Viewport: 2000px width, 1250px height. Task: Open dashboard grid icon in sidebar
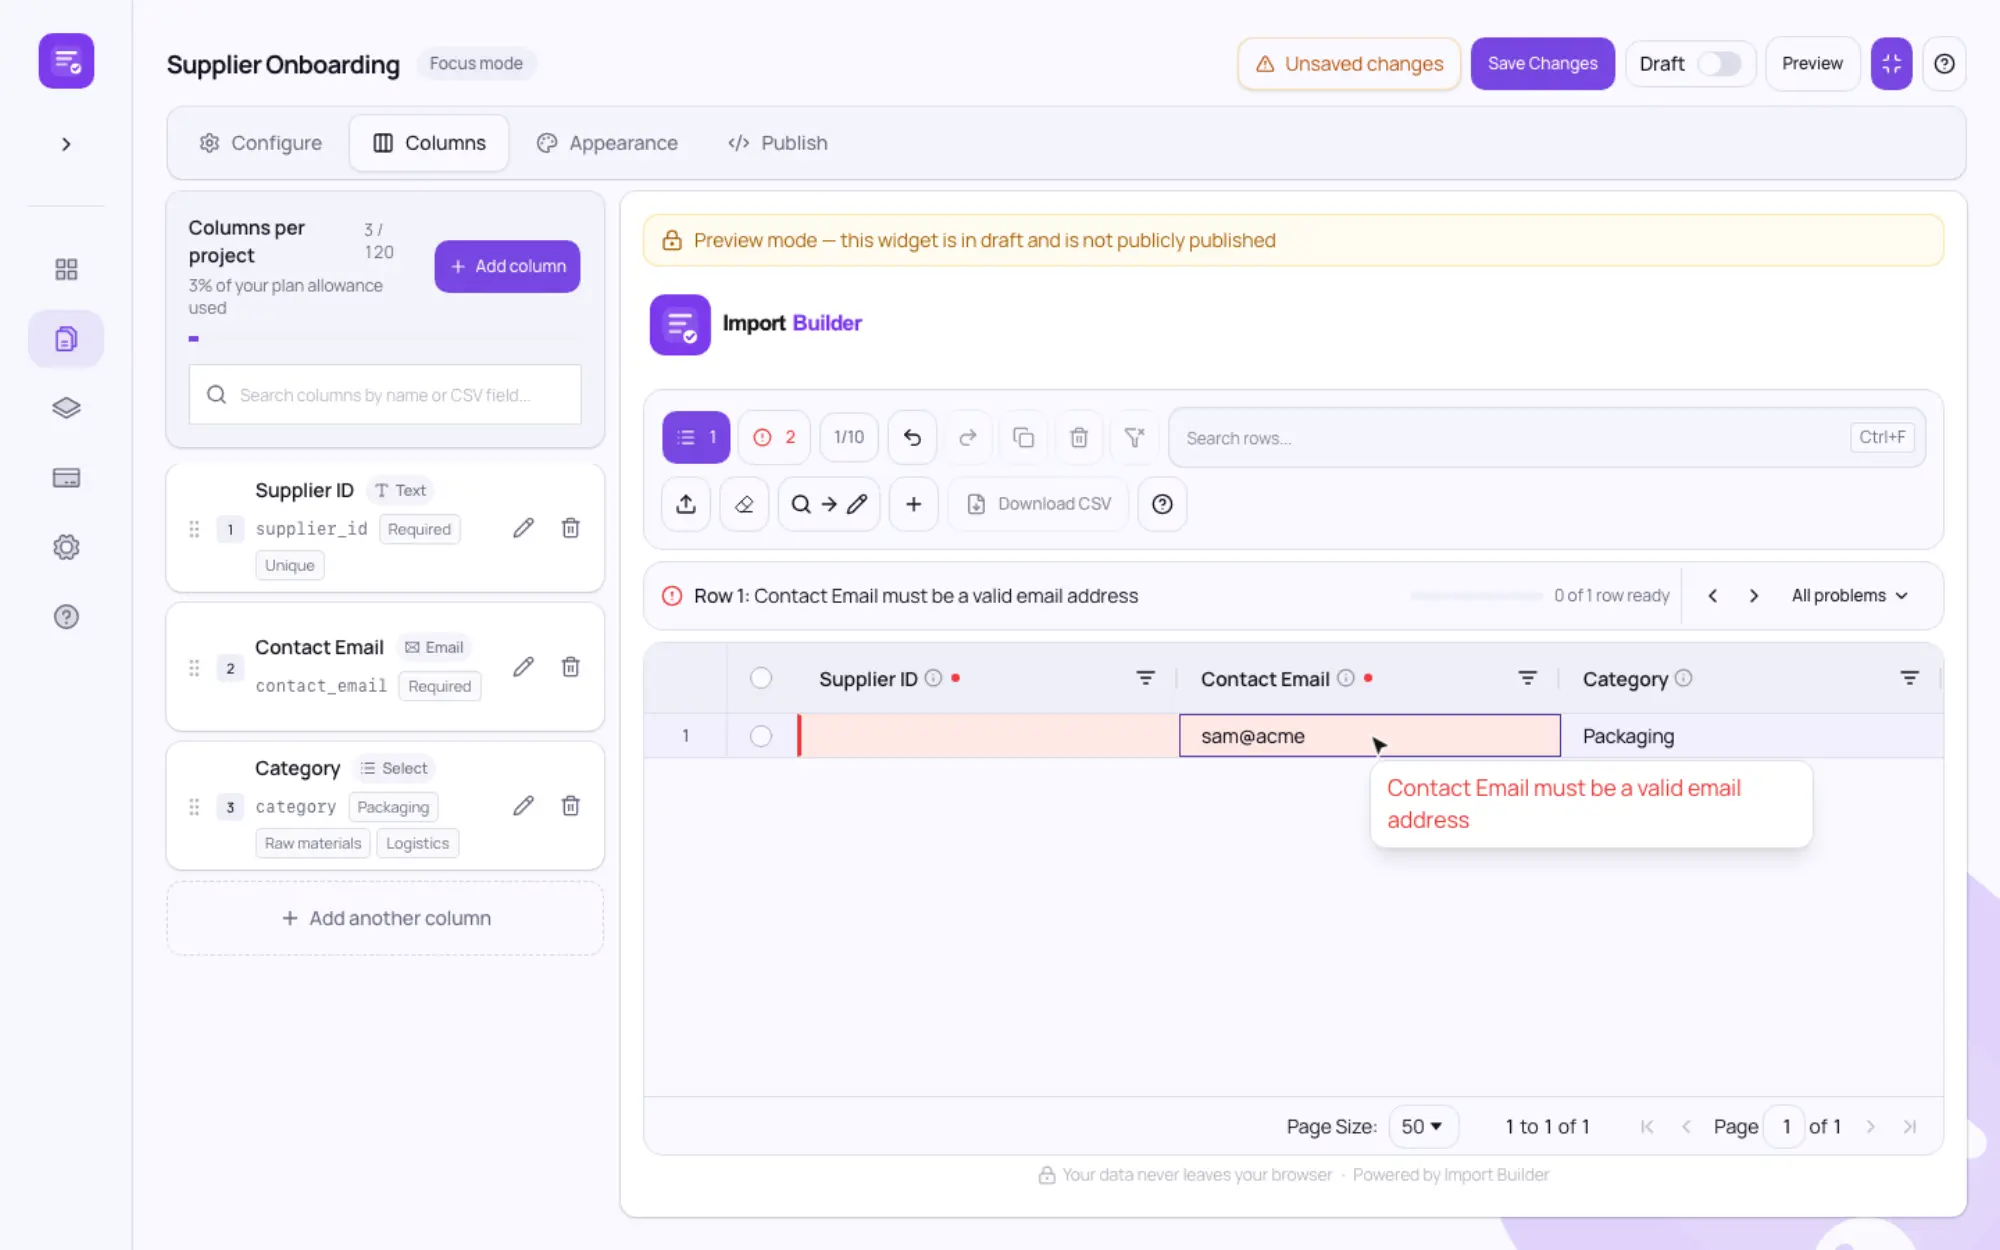point(66,269)
